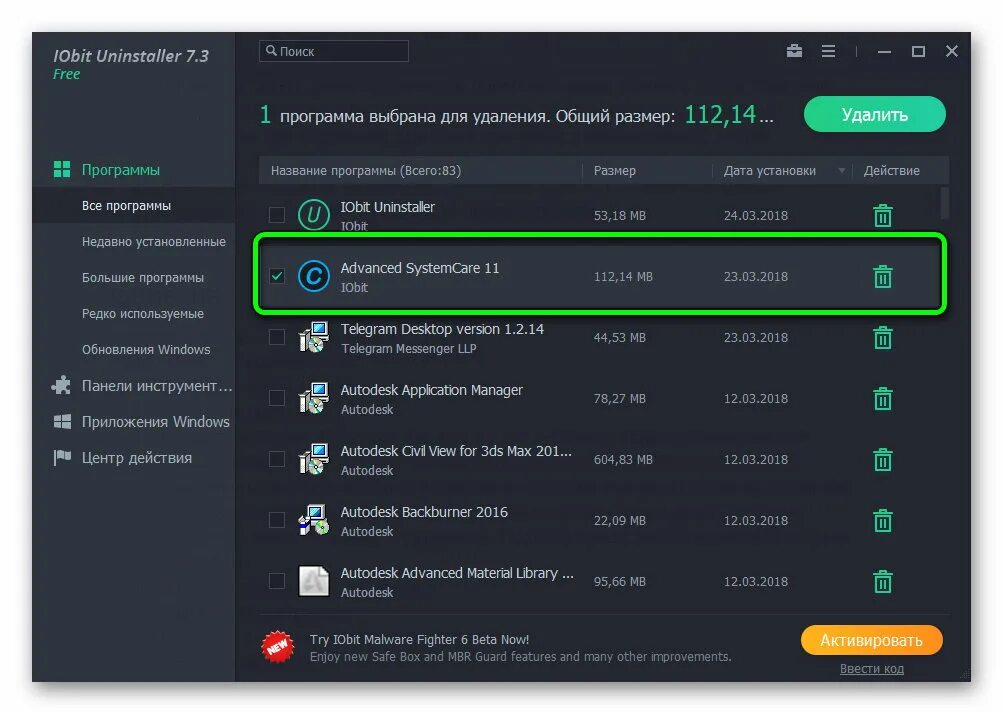Screen dimensions: 1003x714
Task: Click the Autodesk Backburner 2016 icon
Action: point(313,520)
